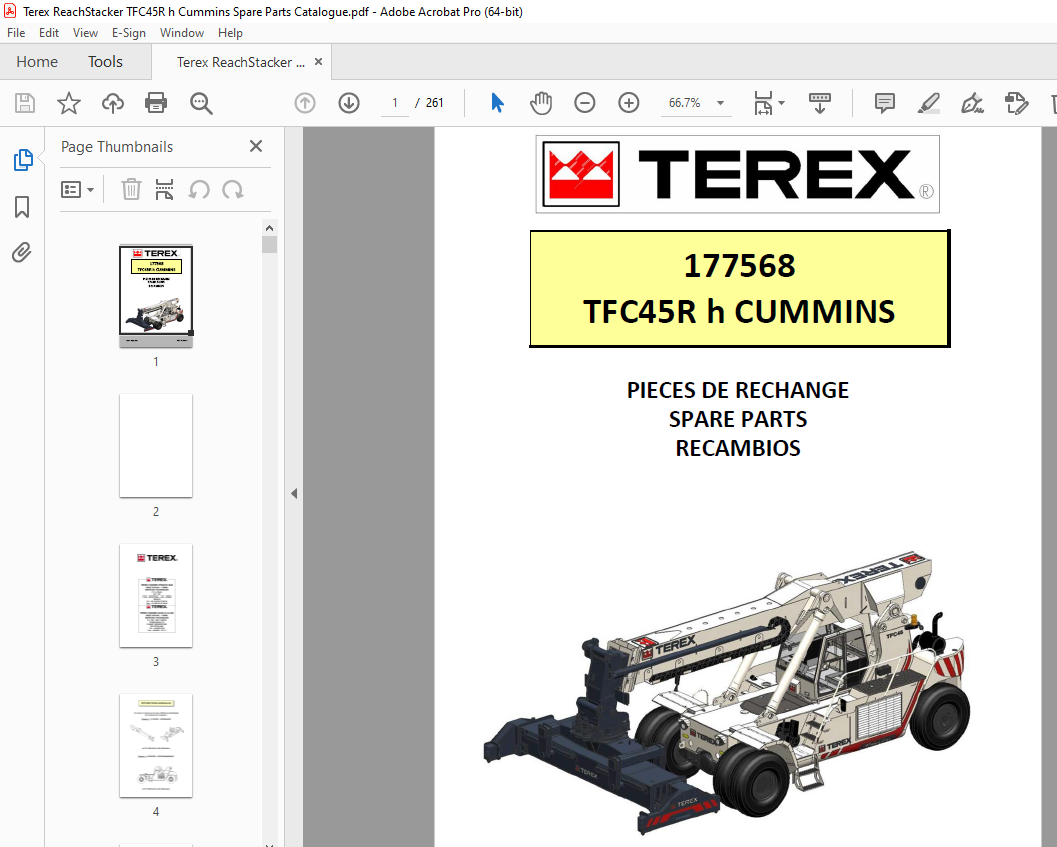Expand fit page options arrow
1057x847 pixels.
click(781, 103)
